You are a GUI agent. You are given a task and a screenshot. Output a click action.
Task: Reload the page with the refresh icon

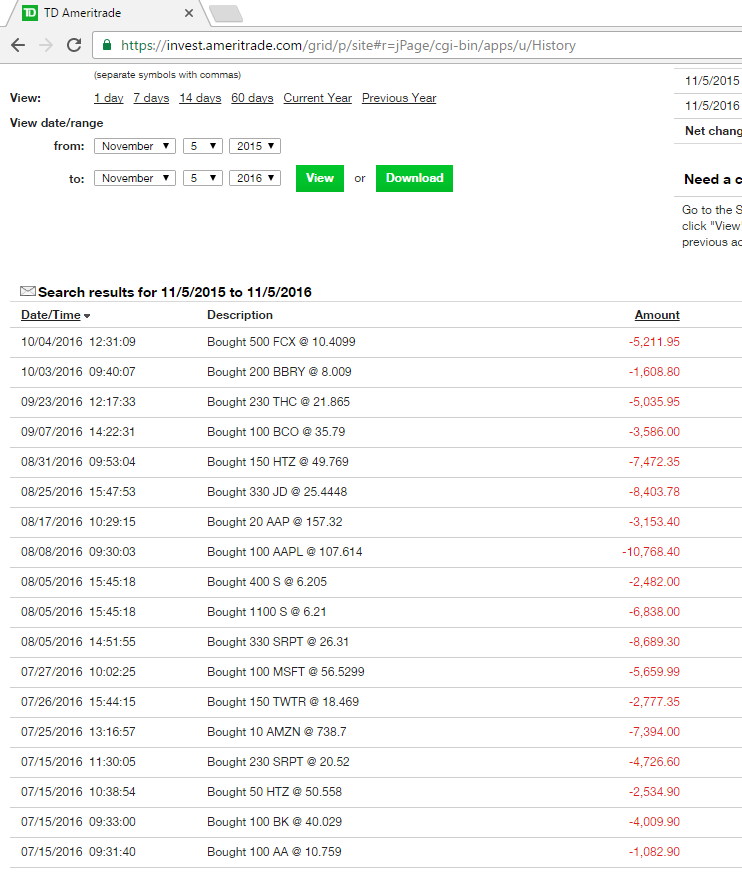tap(74, 45)
